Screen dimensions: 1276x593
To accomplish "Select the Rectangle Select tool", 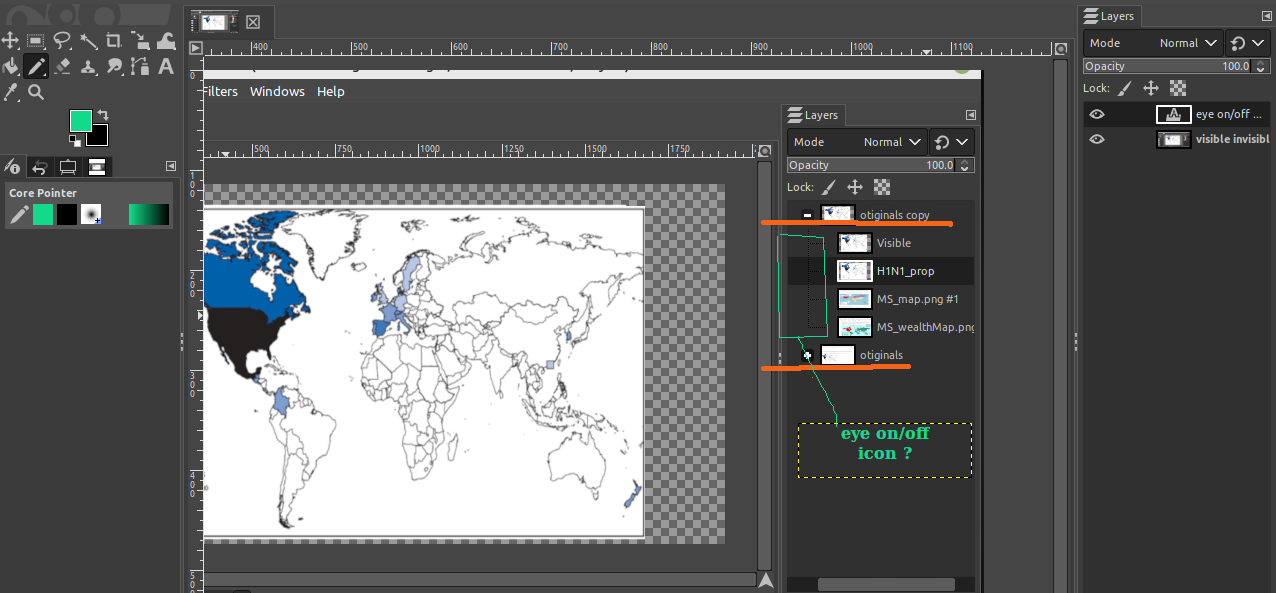I will (36, 41).
